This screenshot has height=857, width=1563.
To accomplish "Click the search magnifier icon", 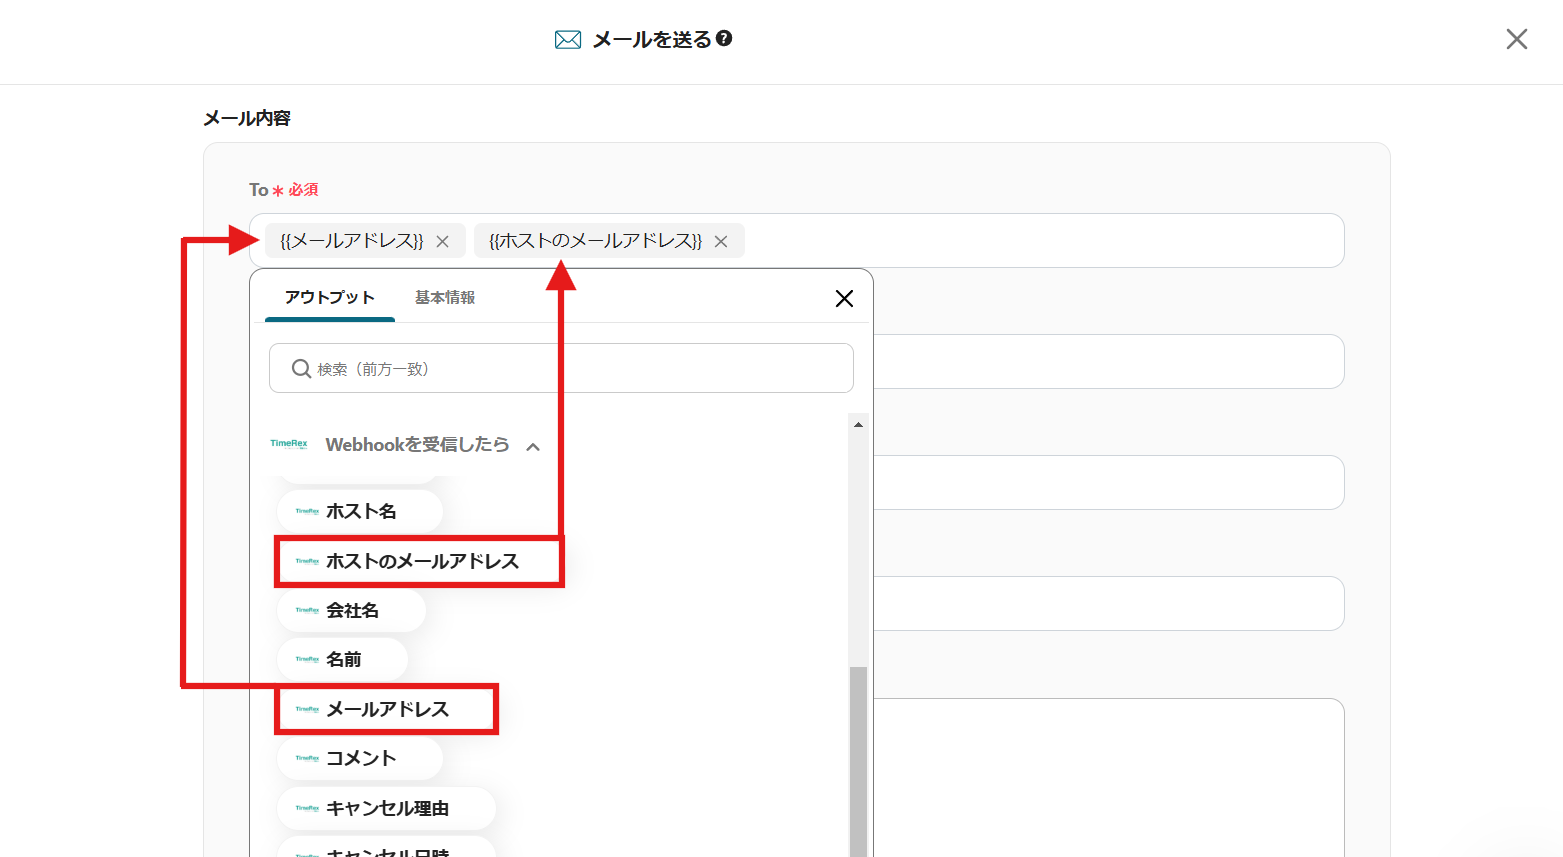I will (x=301, y=369).
